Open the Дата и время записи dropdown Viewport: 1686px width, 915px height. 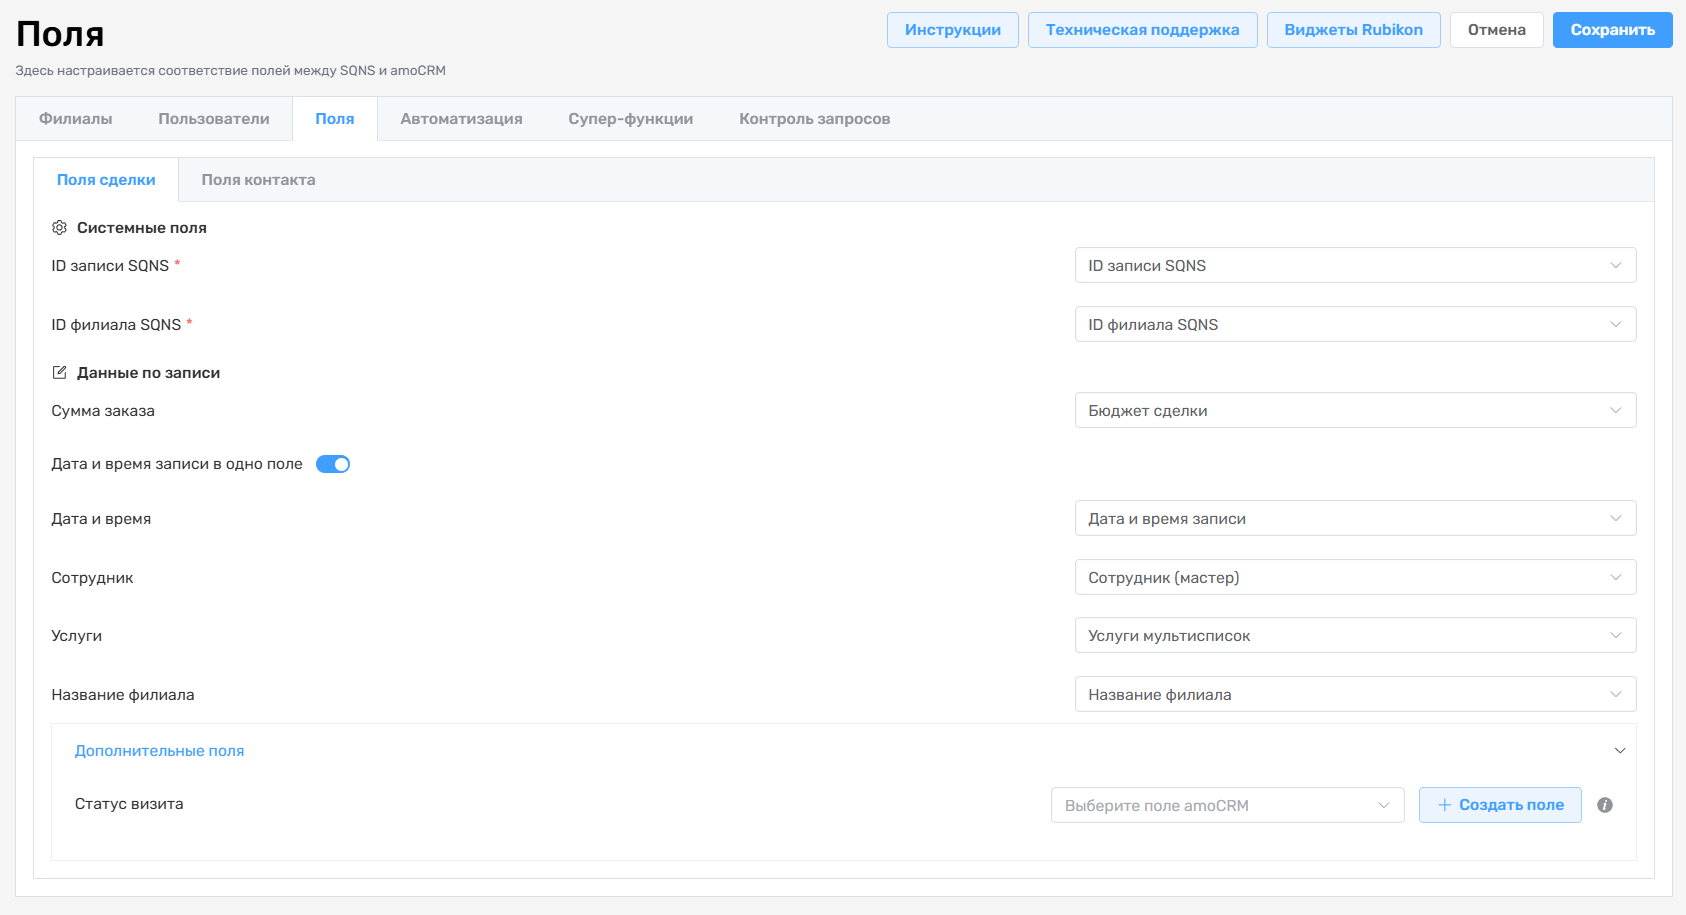pyautogui.click(x=1355, y=518)
